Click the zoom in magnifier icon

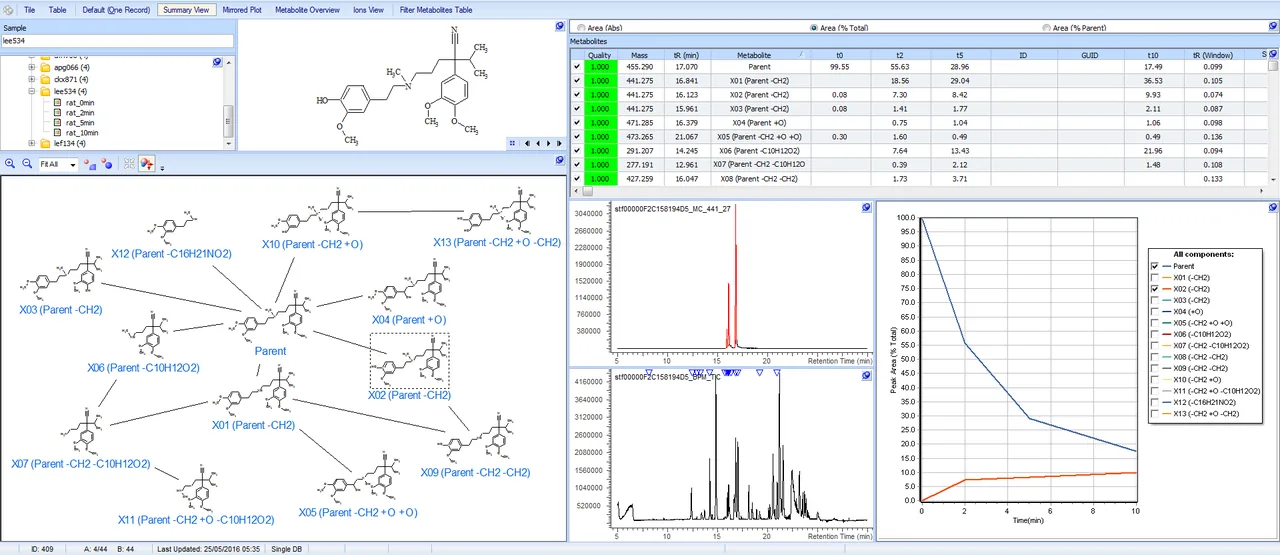tap(10, 163)
